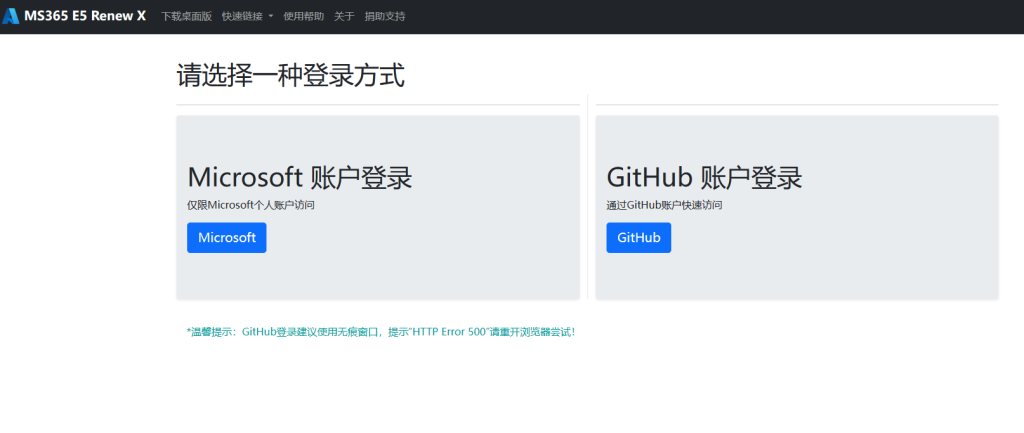Screen dimensions: 1024x433
Task: Go to the 关于 page
Action: [x=344, y=16]
